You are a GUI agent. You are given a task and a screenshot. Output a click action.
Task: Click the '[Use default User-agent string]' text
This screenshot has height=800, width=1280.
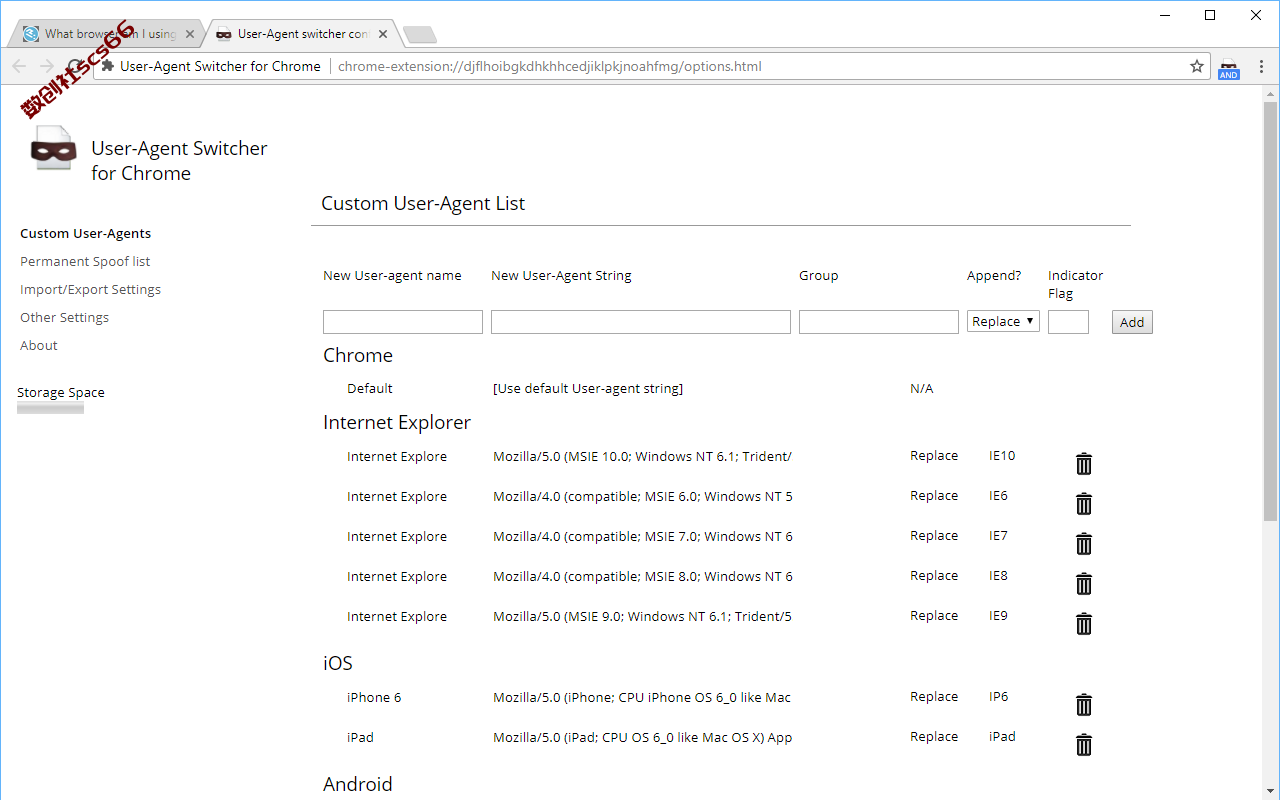[588, 388]
